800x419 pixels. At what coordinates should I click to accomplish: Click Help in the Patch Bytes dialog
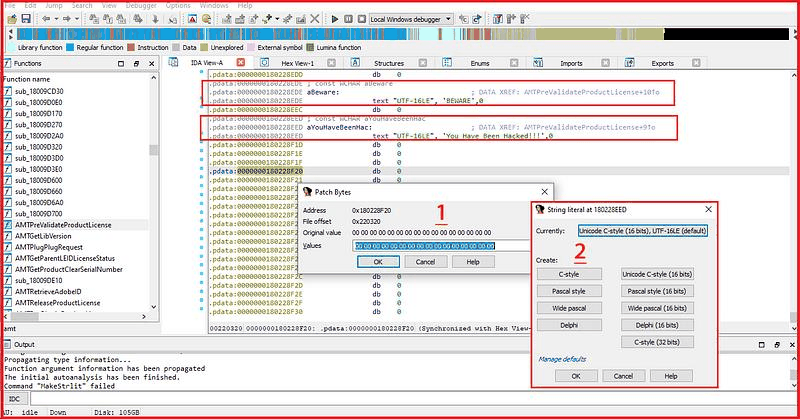(x=473, y=262)
